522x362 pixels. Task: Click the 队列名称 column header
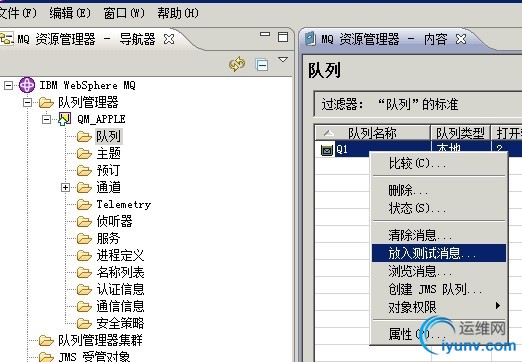click(372, 133)
